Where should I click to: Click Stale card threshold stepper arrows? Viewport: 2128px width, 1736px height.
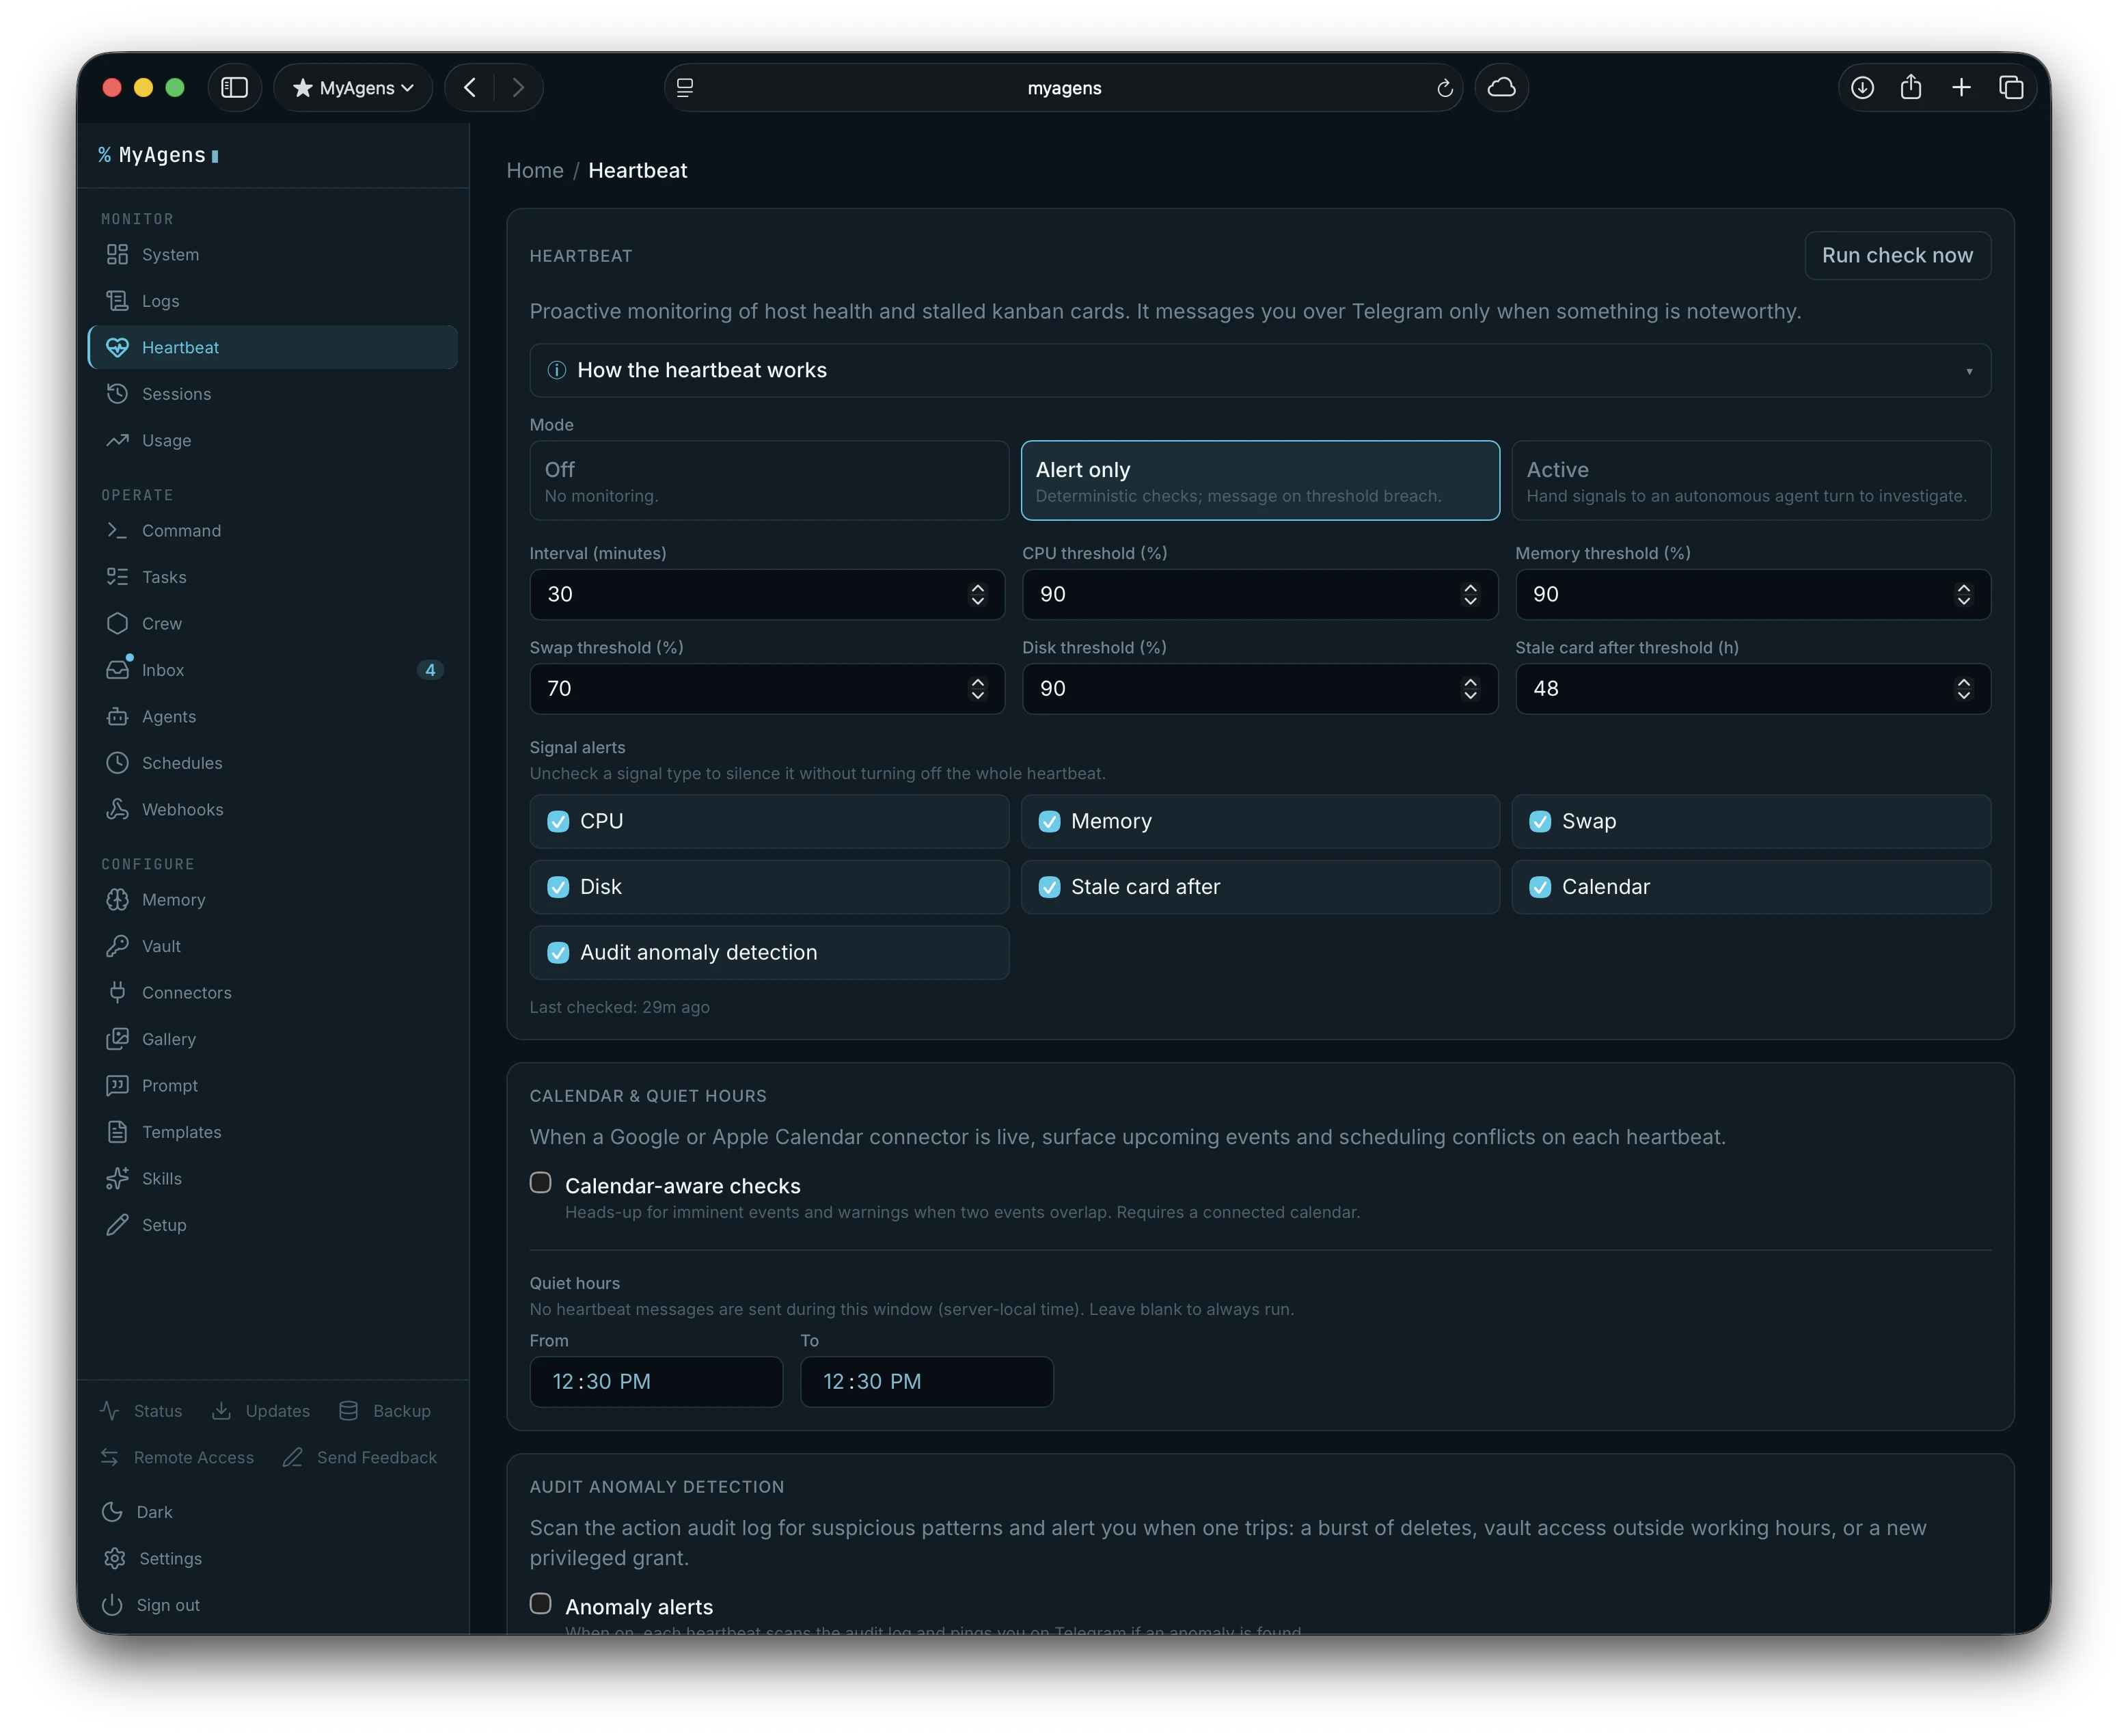pyautogui.click(x=1963, y=689)
